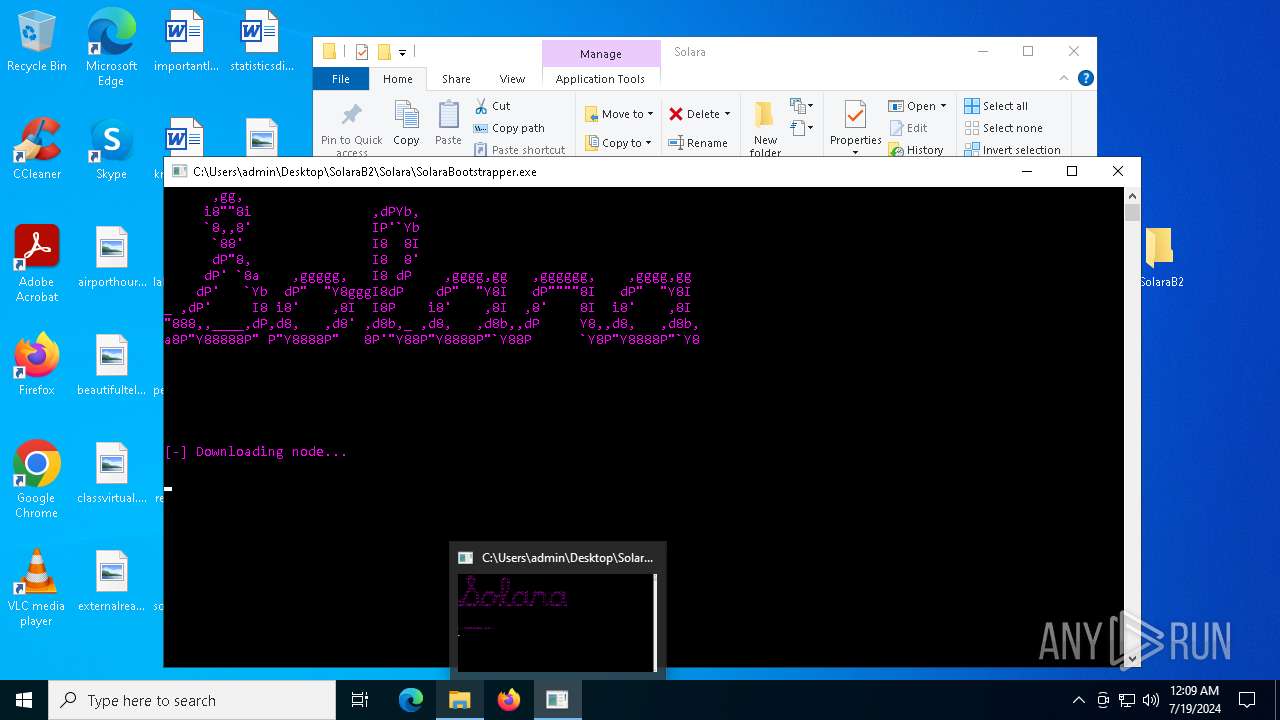Click new folder icon in quick access toolbar
Image resolution: width=1280 pixels, height=720 pixels.
[384, 52]
